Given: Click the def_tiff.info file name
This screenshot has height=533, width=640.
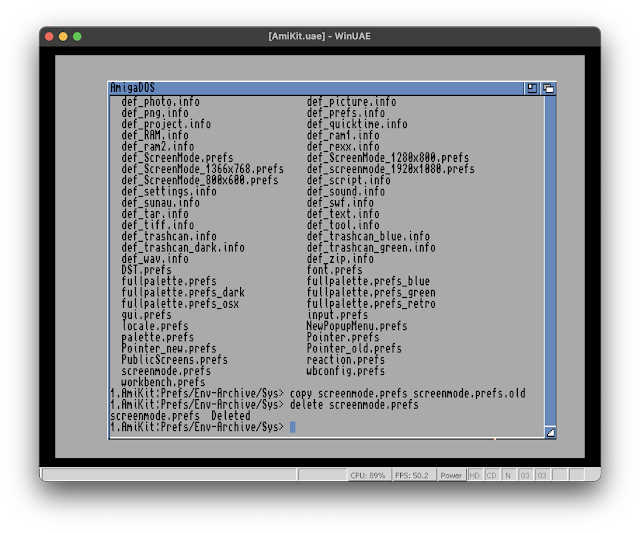Looking at the screenshot, I should coord(158,225).
